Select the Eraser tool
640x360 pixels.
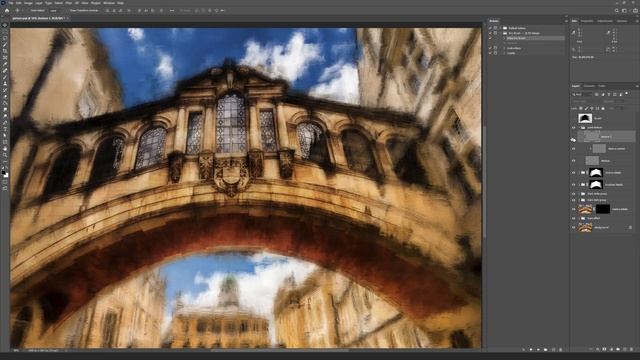tap(5, 97)
